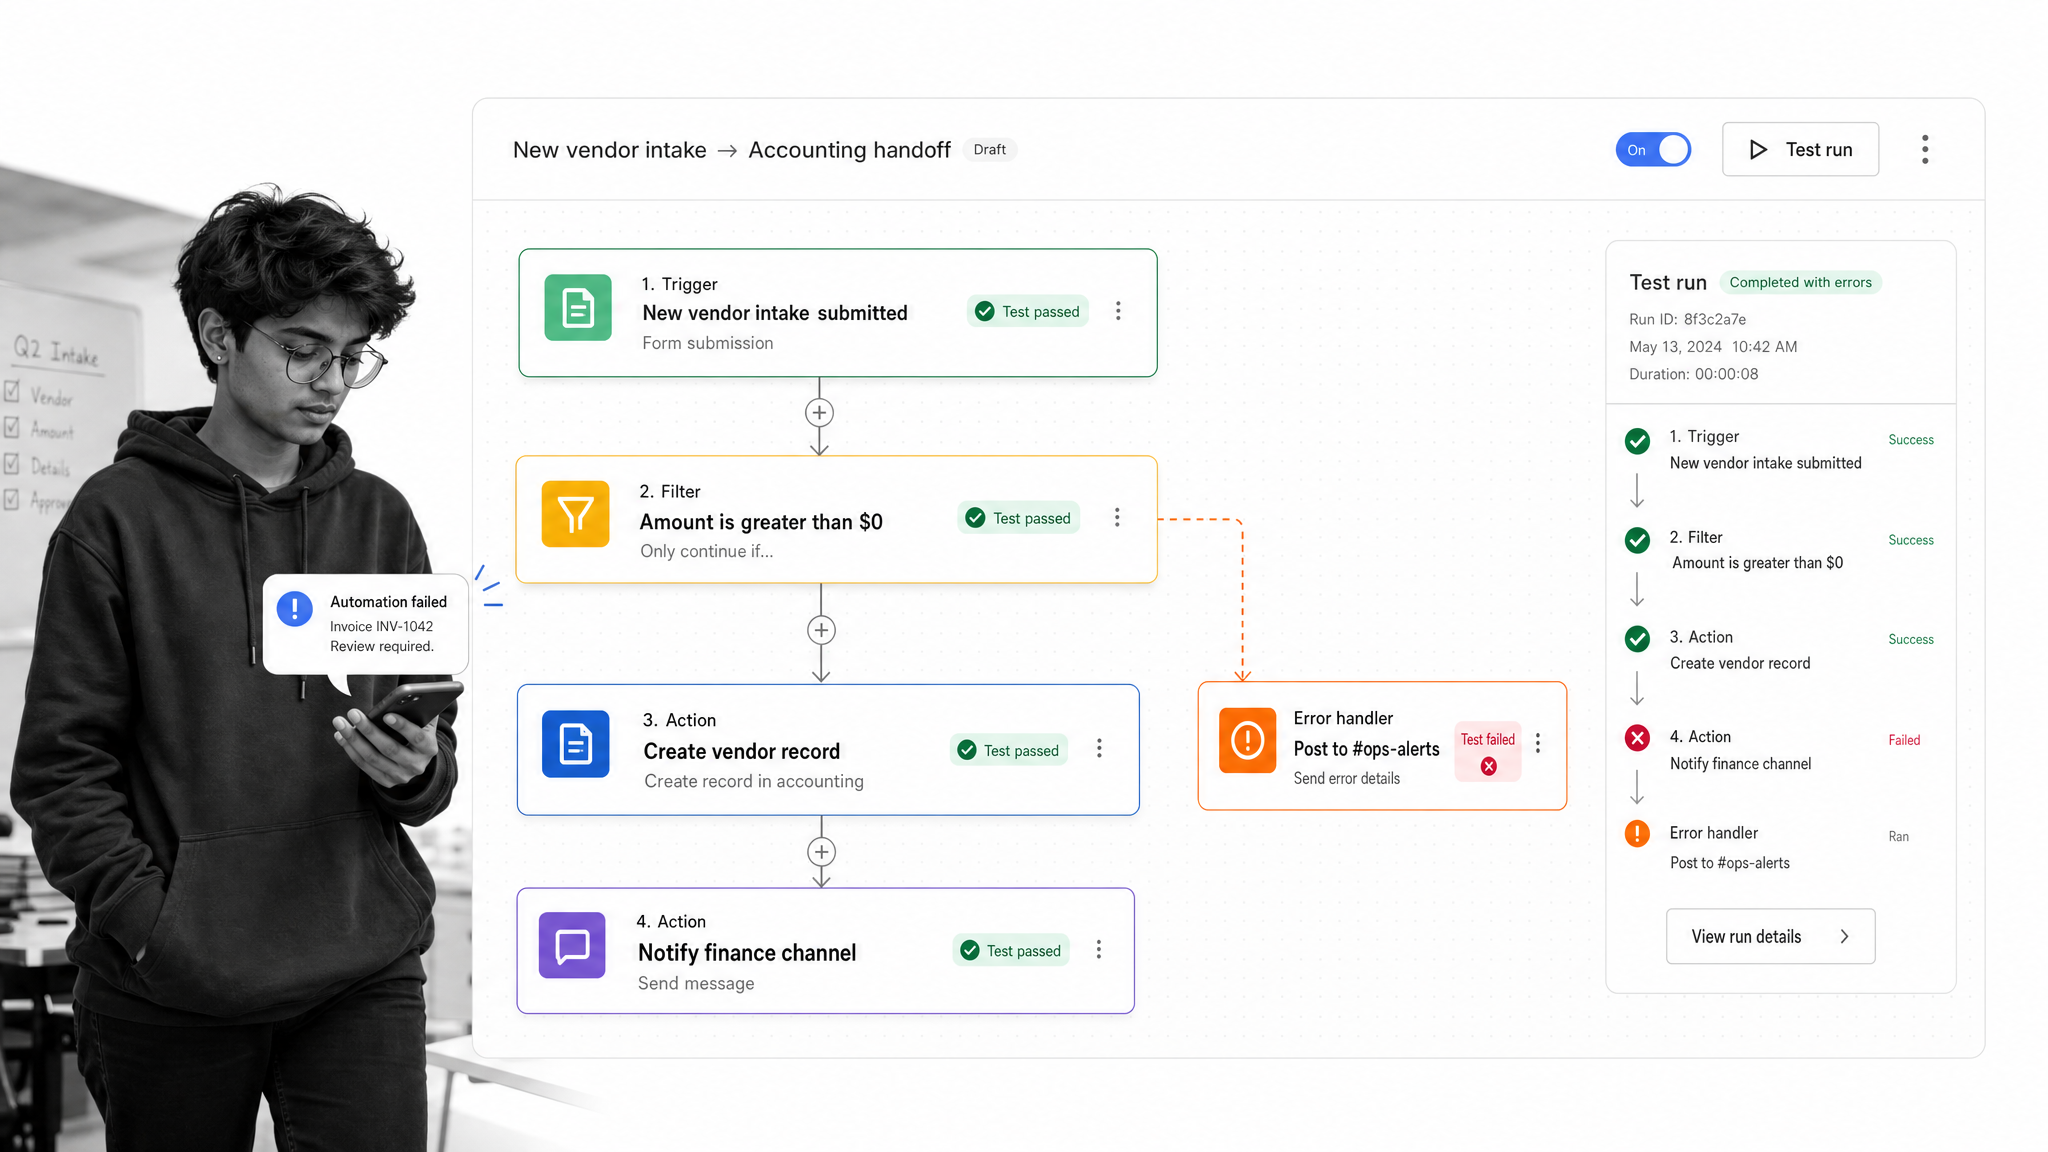This screenshot has height=1152, width=2048.
Task: Open more options on the Error handler step
Action: click(1538, 743)
